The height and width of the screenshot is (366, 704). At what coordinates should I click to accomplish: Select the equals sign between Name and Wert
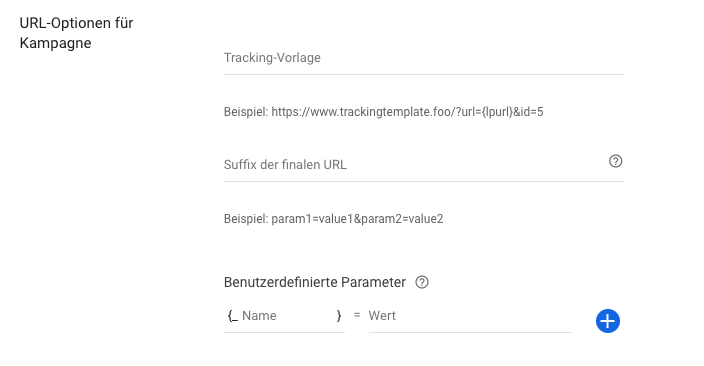point(357,315)
